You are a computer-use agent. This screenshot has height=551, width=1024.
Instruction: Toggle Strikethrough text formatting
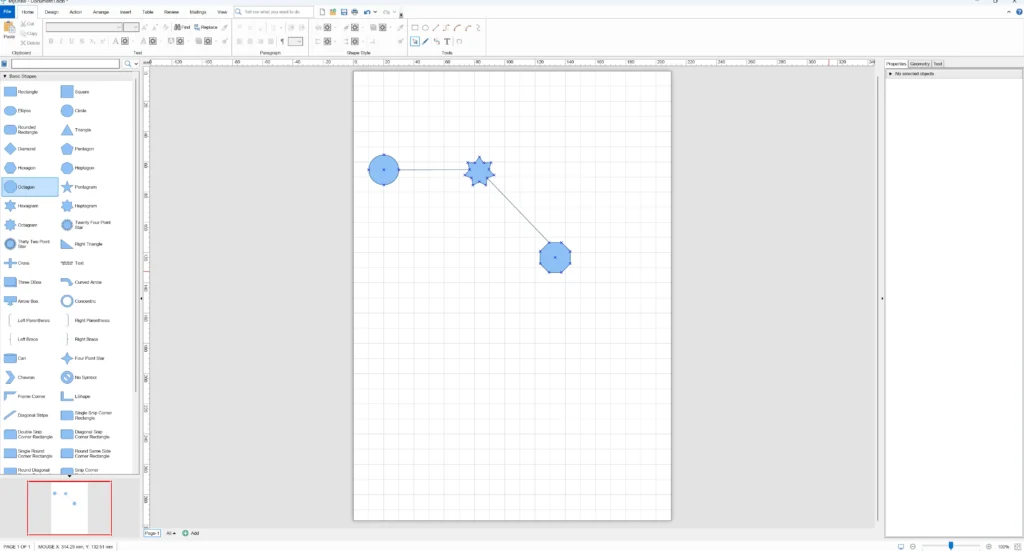(x=82, y=41)
